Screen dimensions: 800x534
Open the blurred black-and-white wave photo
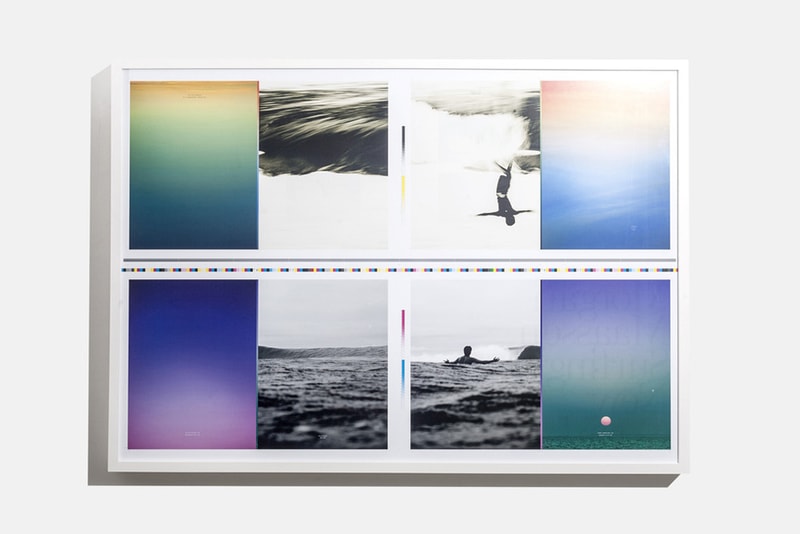click(x=323, y=165)
